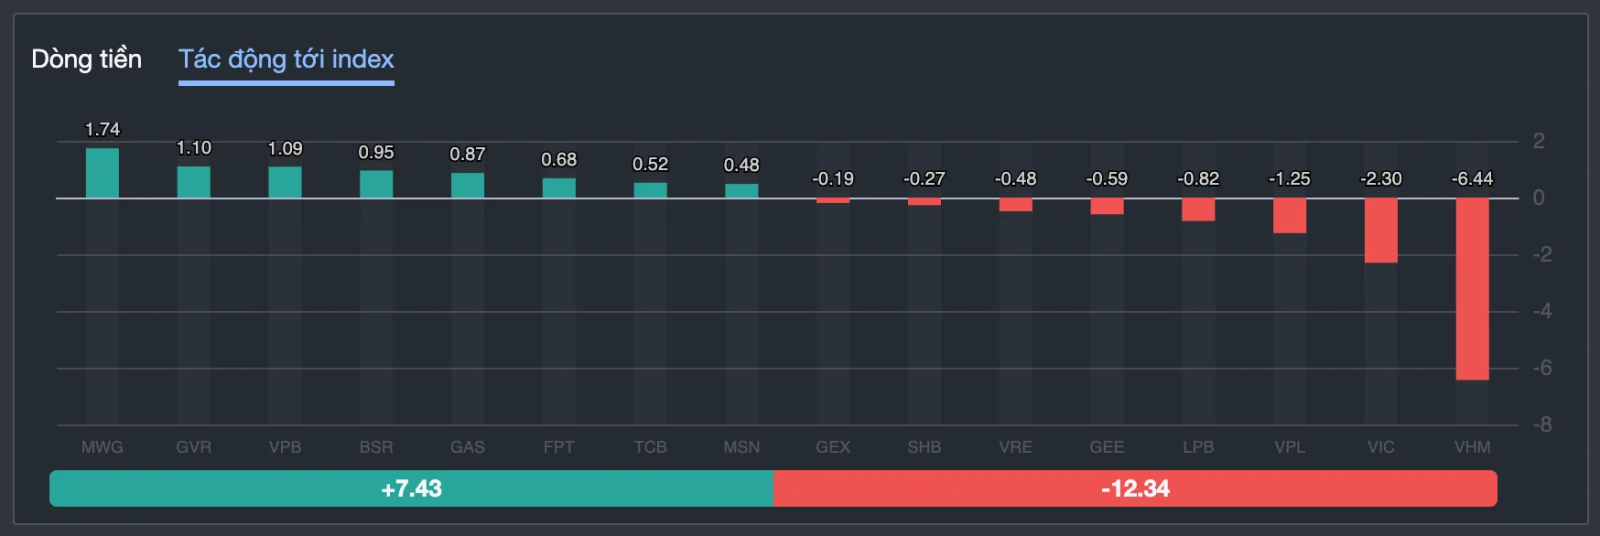Image resolution: width=1600 pixels, height=536 pixels.
Task: Click the 1.74 value label above MWG
Action: [102, 130]
